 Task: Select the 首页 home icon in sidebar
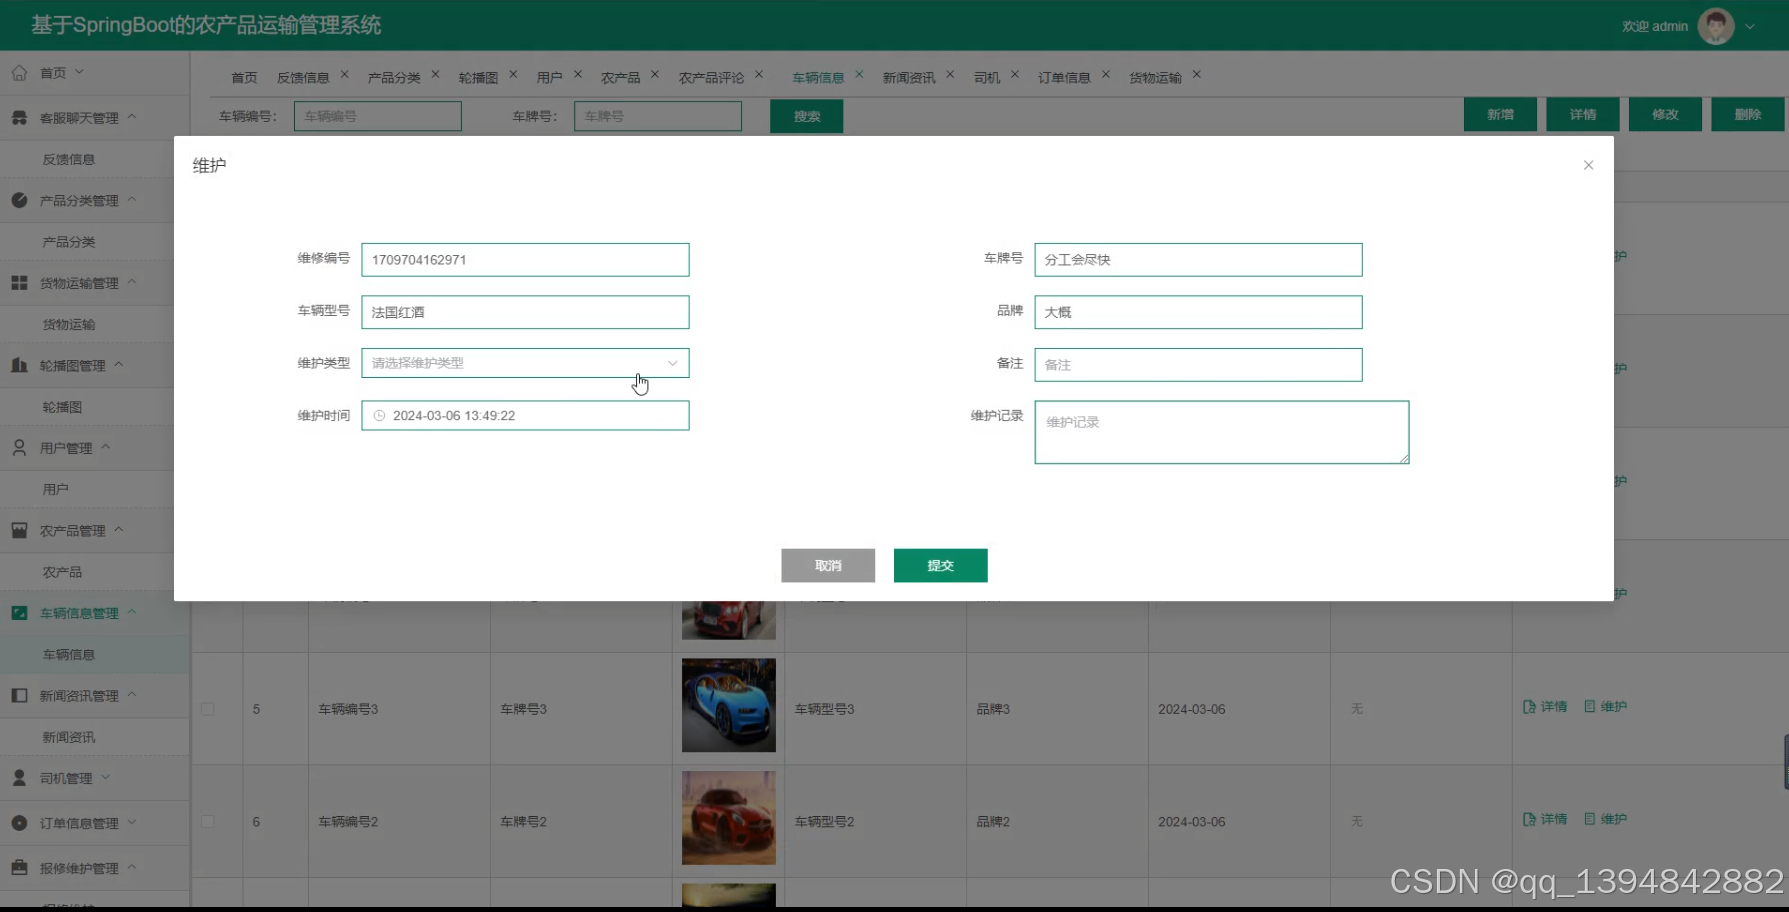point(19,72)
